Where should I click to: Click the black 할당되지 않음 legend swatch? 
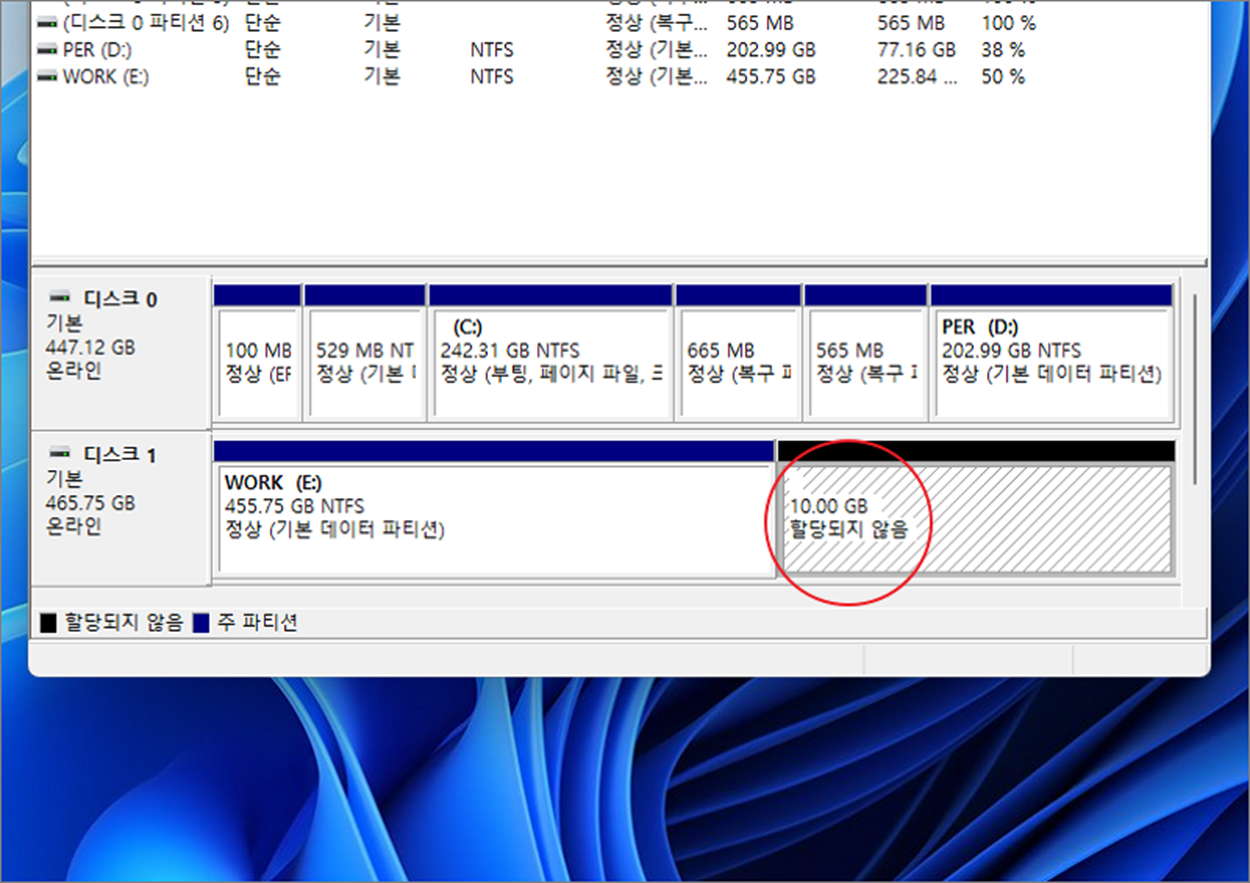click(x=48, y=623)
